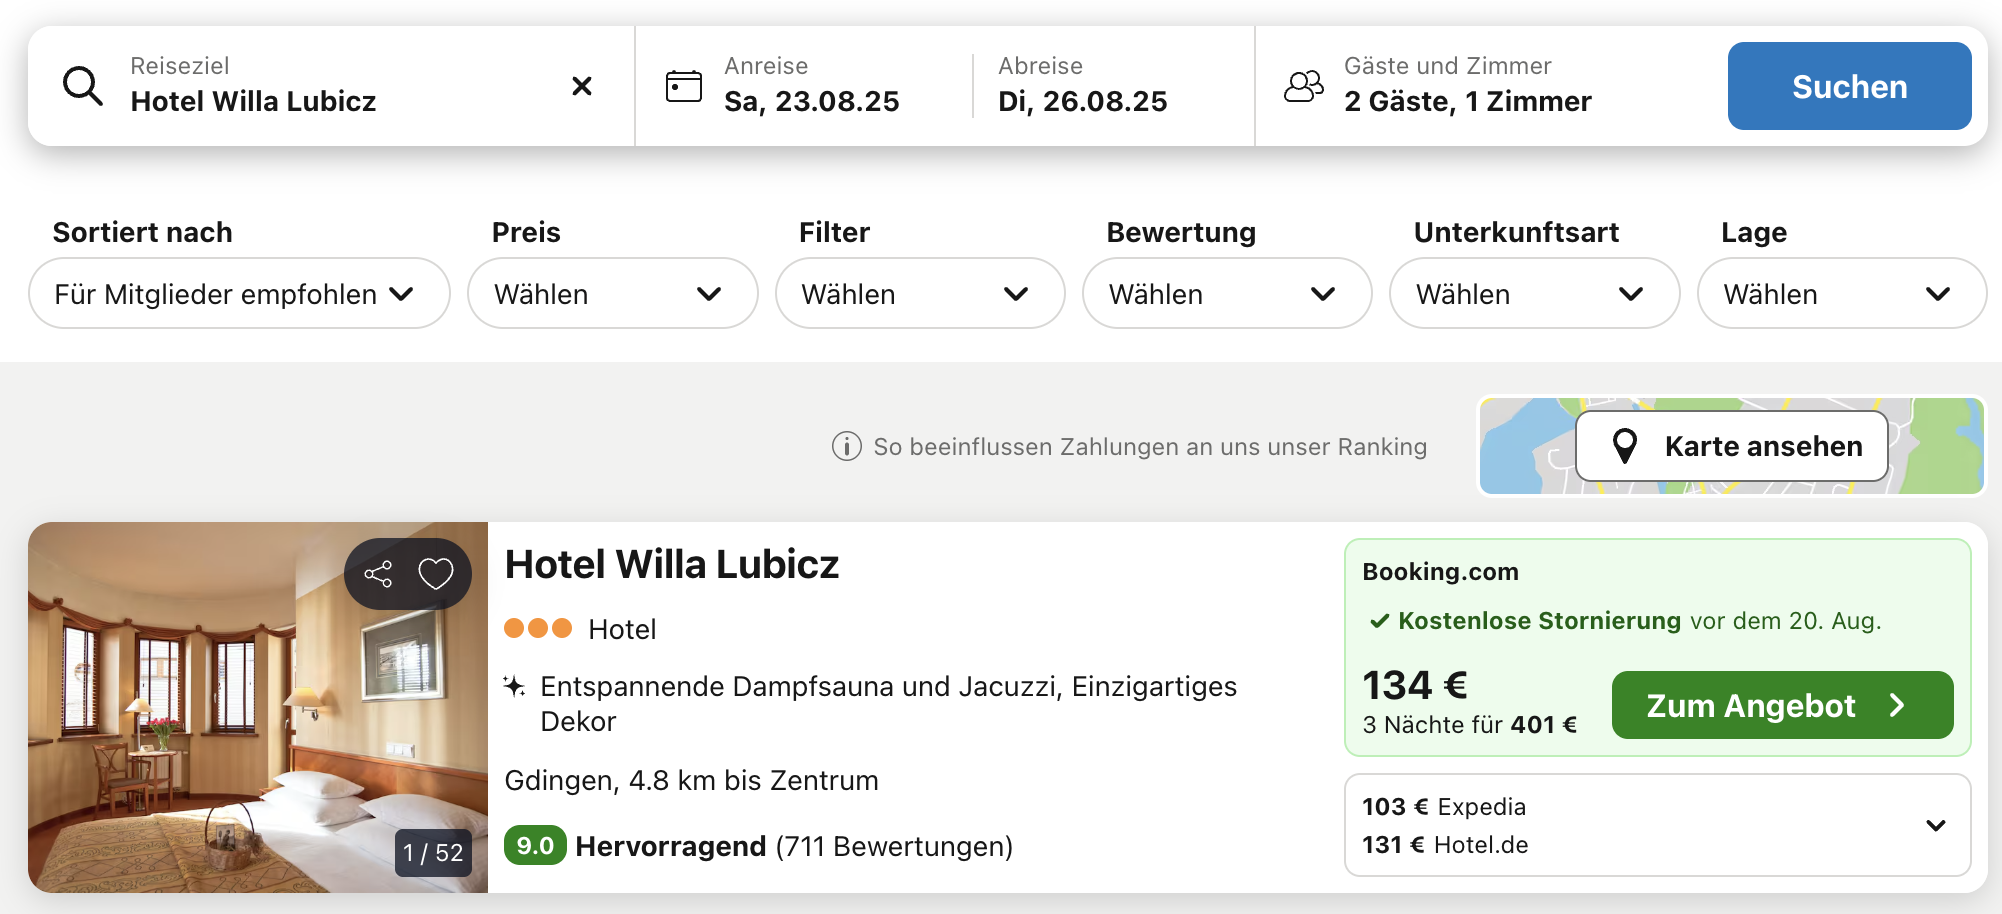Click the calendar icon next to Anreise
The height and width of the screenshot is (914, 2002).
tap(684, 86)
